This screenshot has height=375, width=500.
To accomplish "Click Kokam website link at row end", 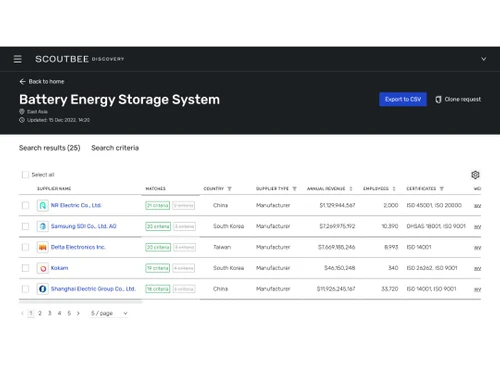I will (477, 268).
